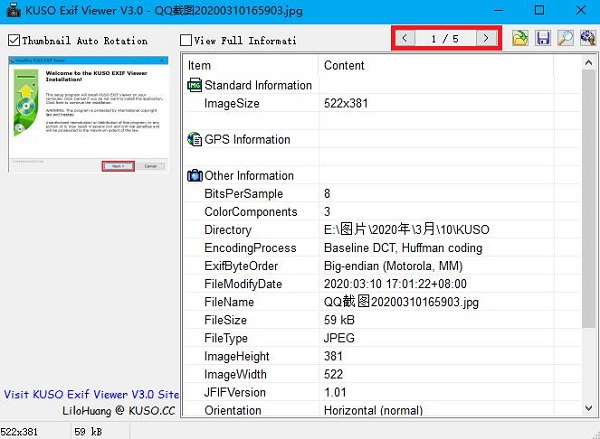The image size is (600, 439).
Task: Click Baseline DCT, Huffman coding value
Action: coord(403,248)
